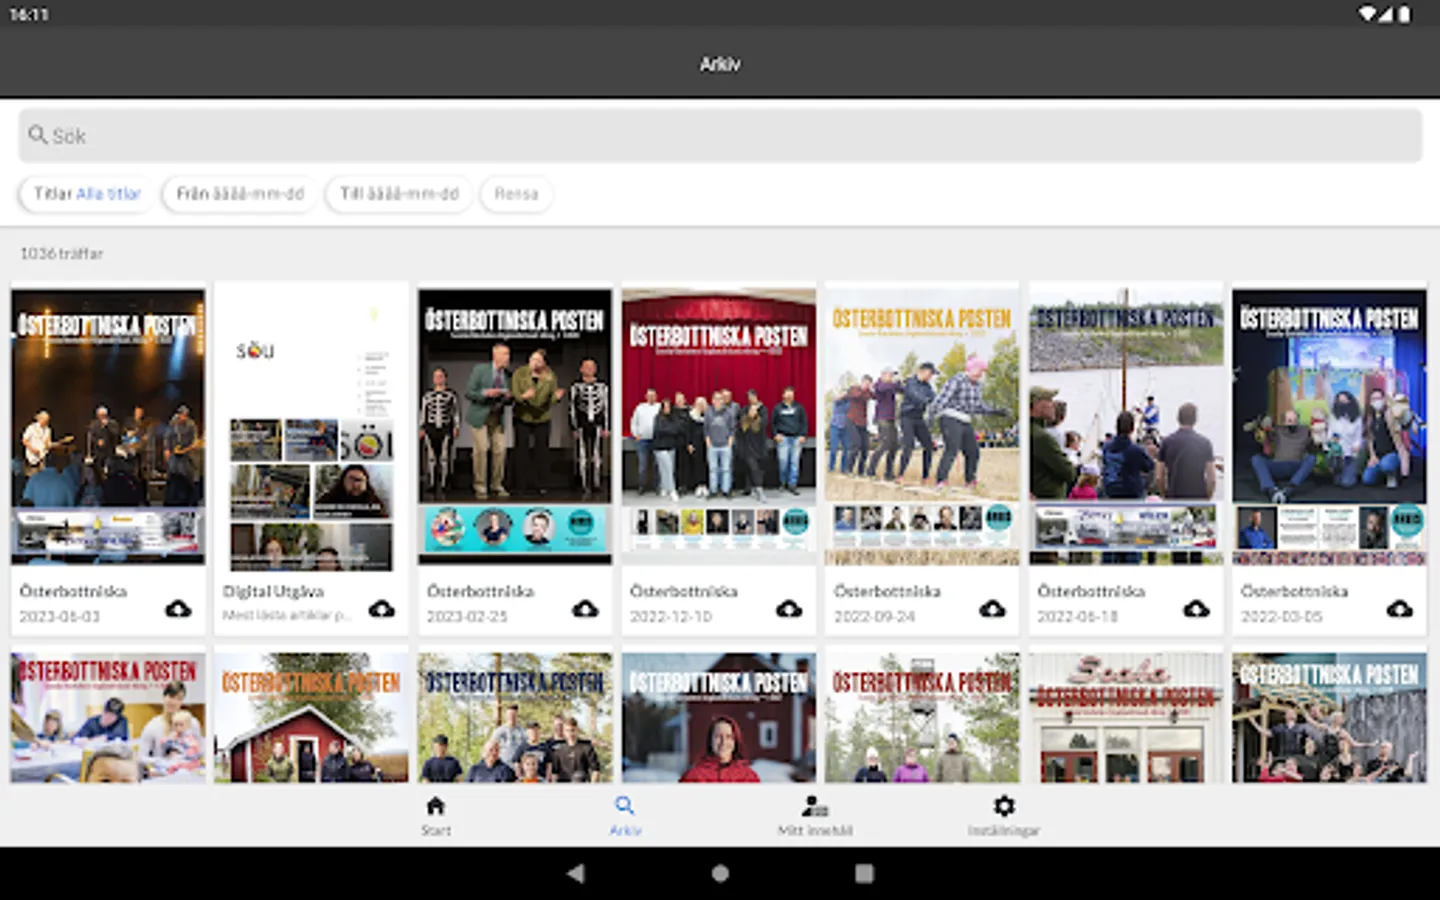
Task: Open second-row cover with men in forest
Action: (x=515, y=717)
